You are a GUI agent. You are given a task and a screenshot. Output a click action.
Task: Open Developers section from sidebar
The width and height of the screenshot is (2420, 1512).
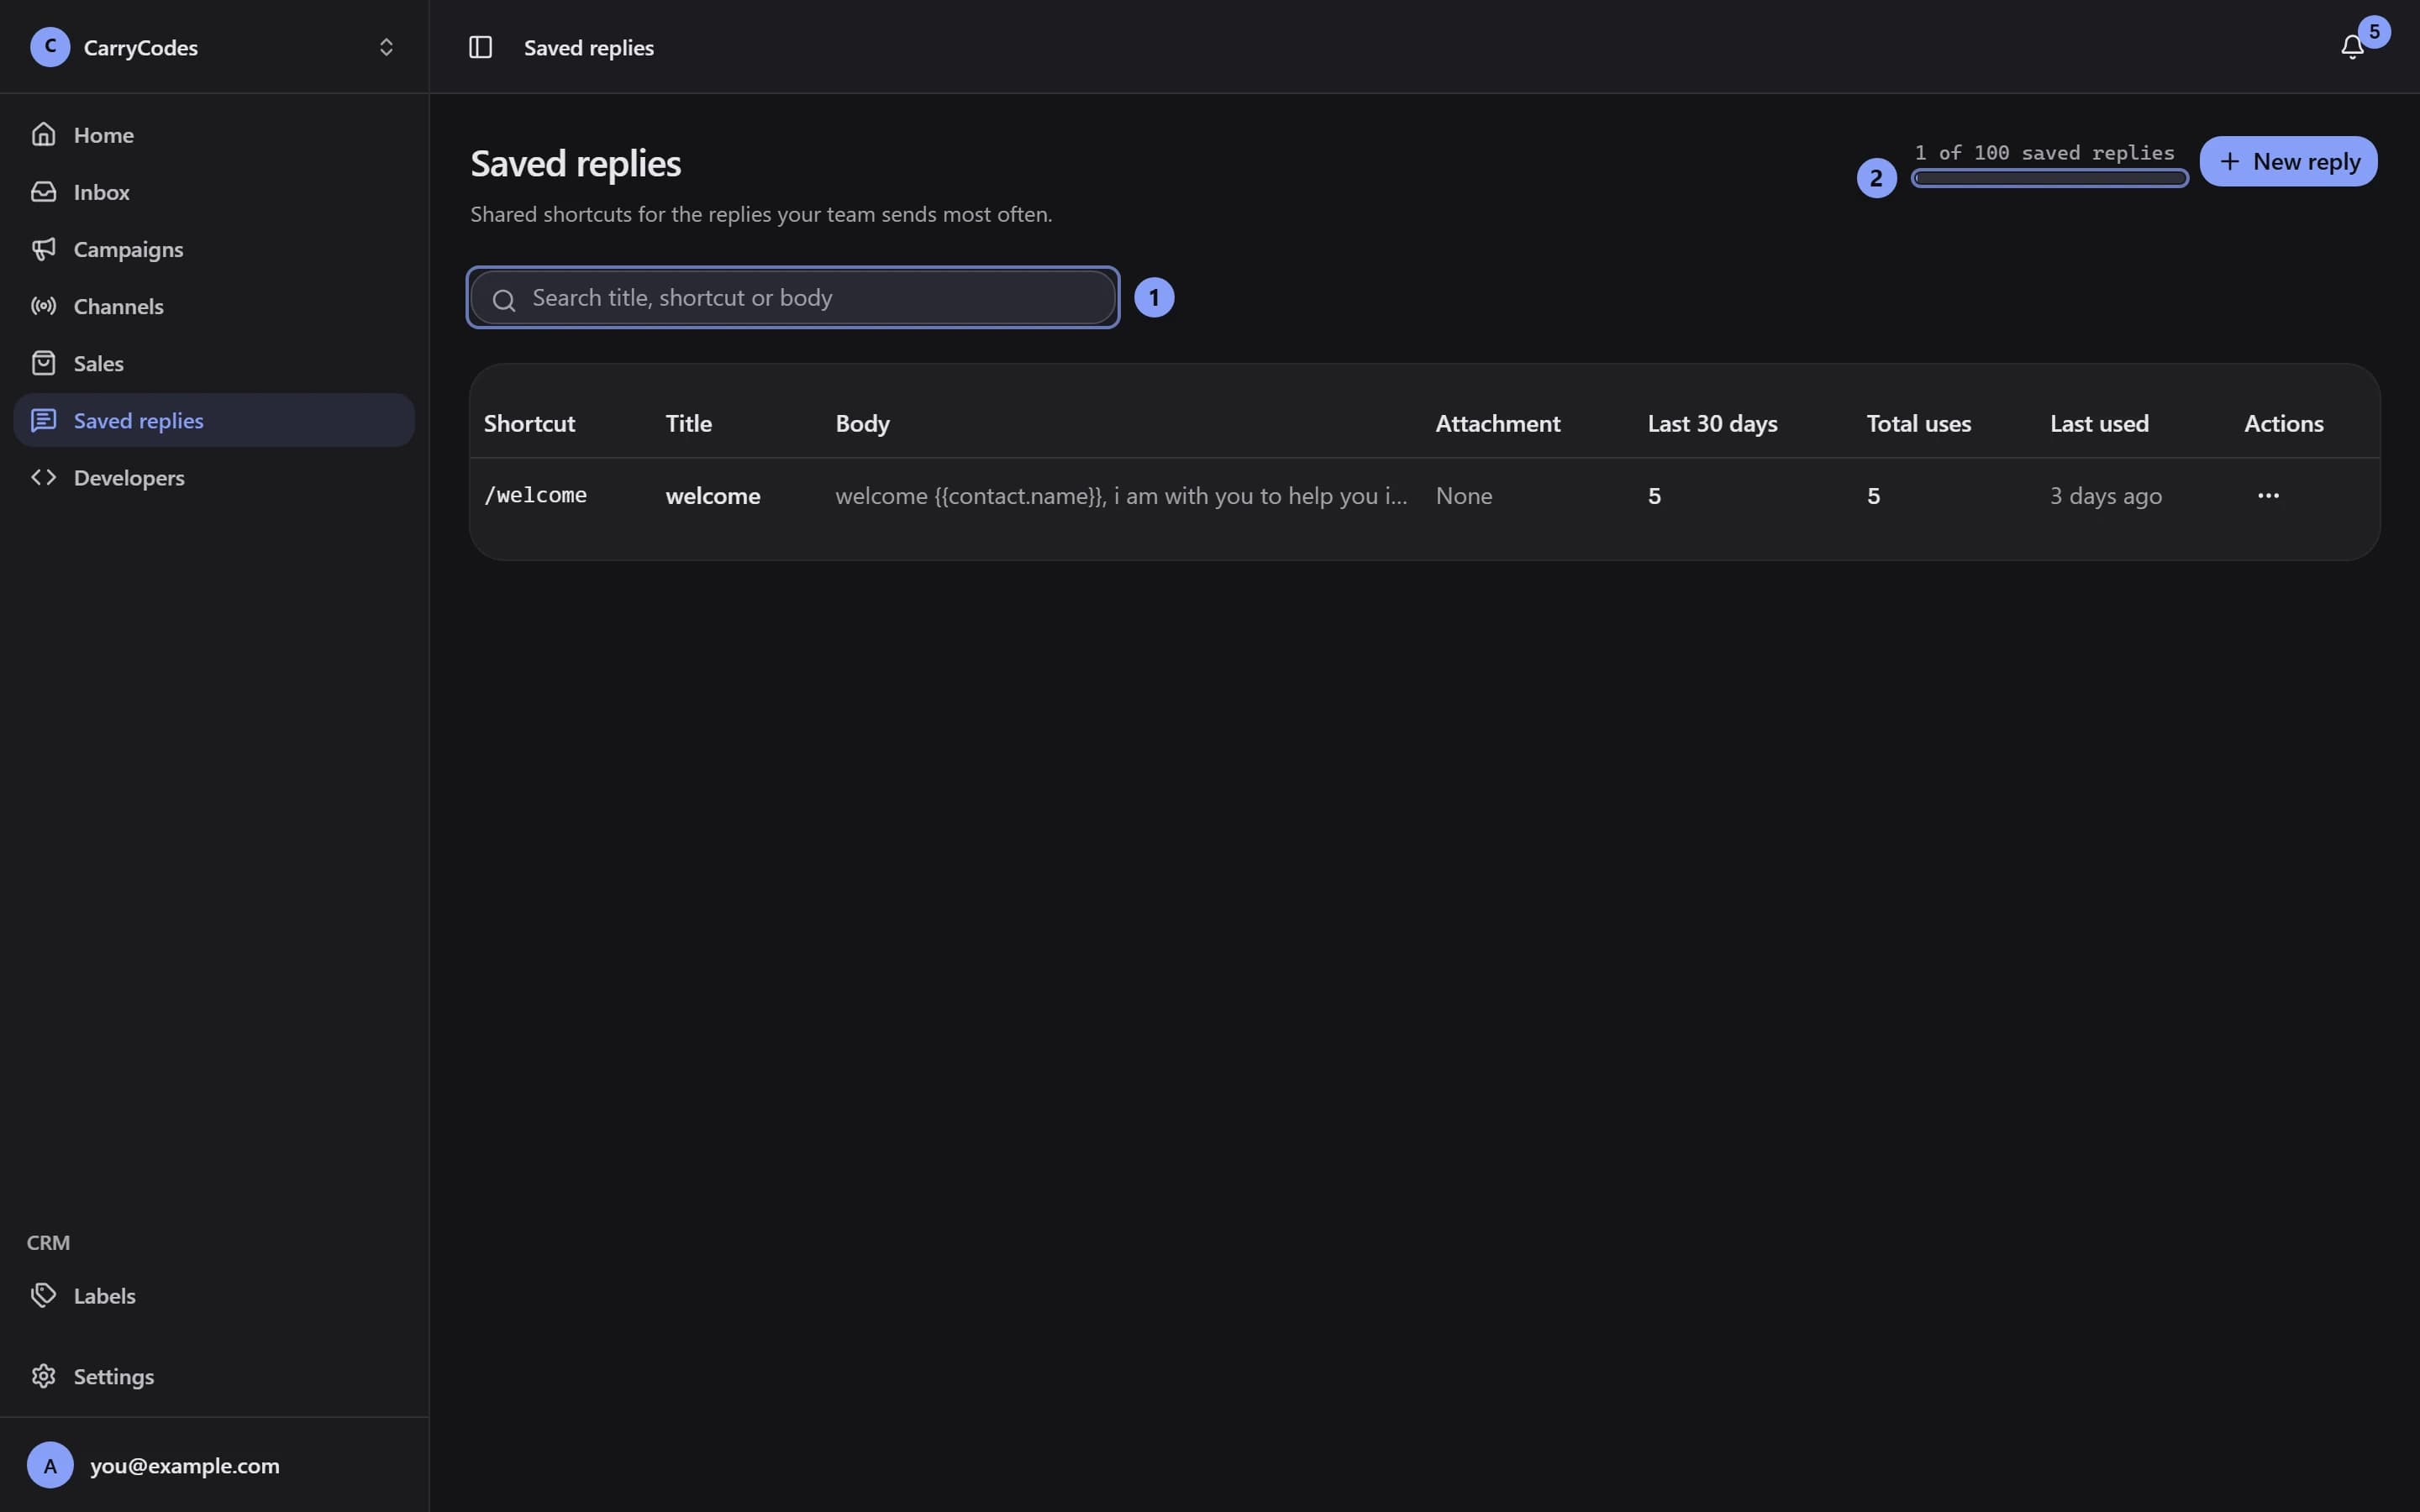(x=214, y=477)
